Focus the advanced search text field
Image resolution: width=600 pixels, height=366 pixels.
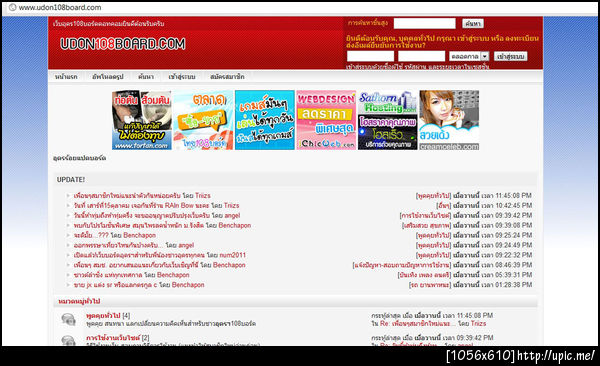[x=425, y=23]
